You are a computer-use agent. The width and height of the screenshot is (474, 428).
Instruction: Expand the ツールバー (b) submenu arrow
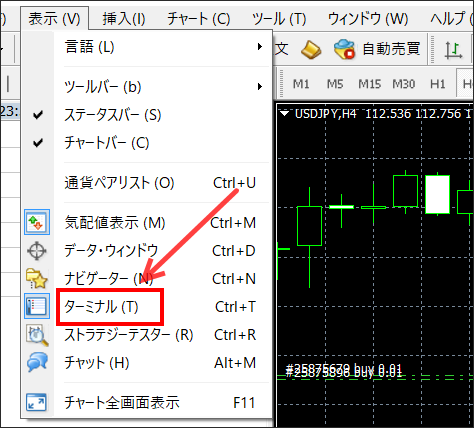coord(260,87)
